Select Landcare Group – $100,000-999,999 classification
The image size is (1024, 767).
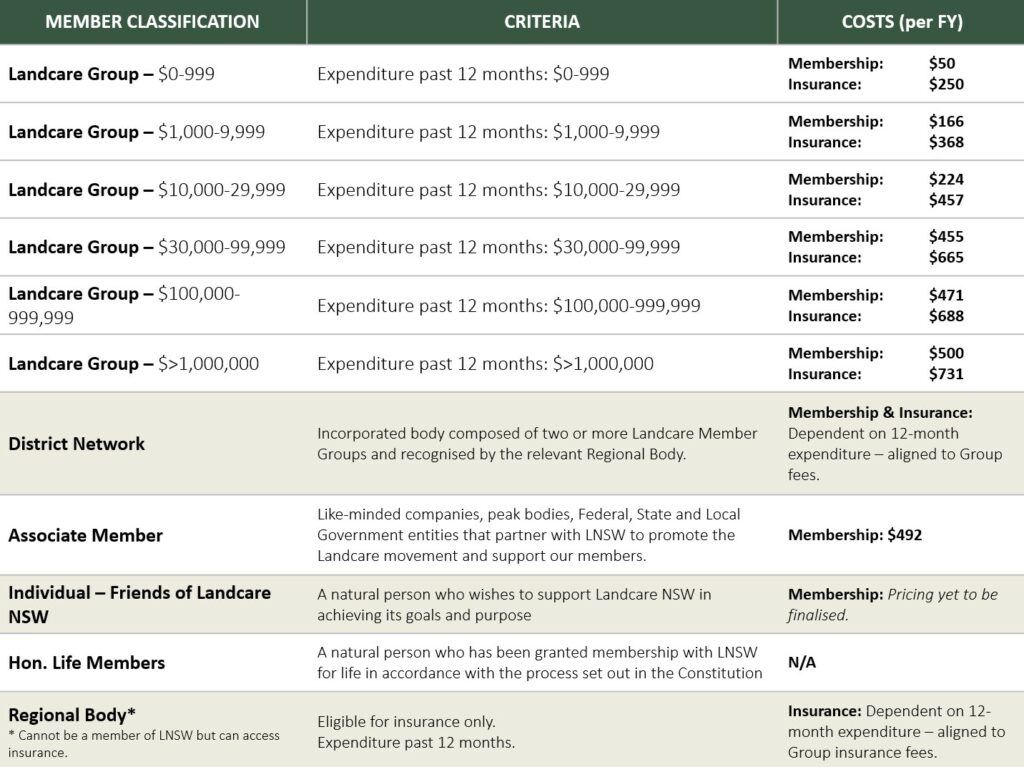[124, 306]
